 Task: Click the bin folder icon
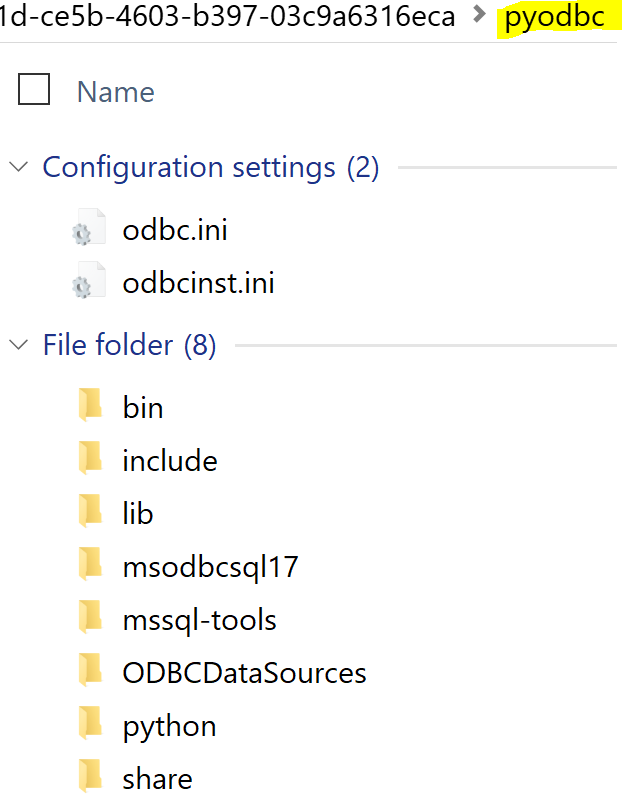[x=91, y=406]
